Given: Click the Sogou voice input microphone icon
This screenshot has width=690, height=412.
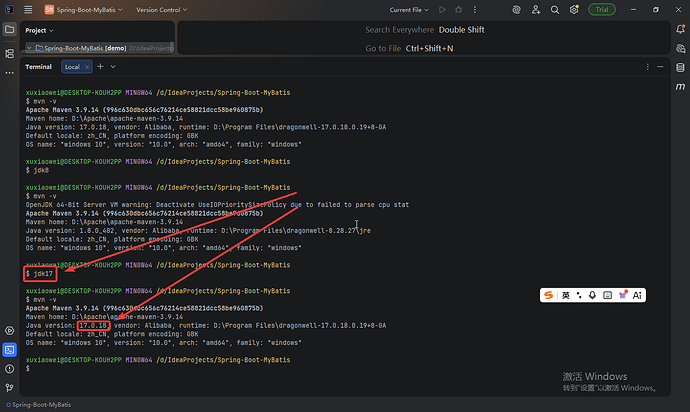Looking at the screenshot, I should coord(592,295).
